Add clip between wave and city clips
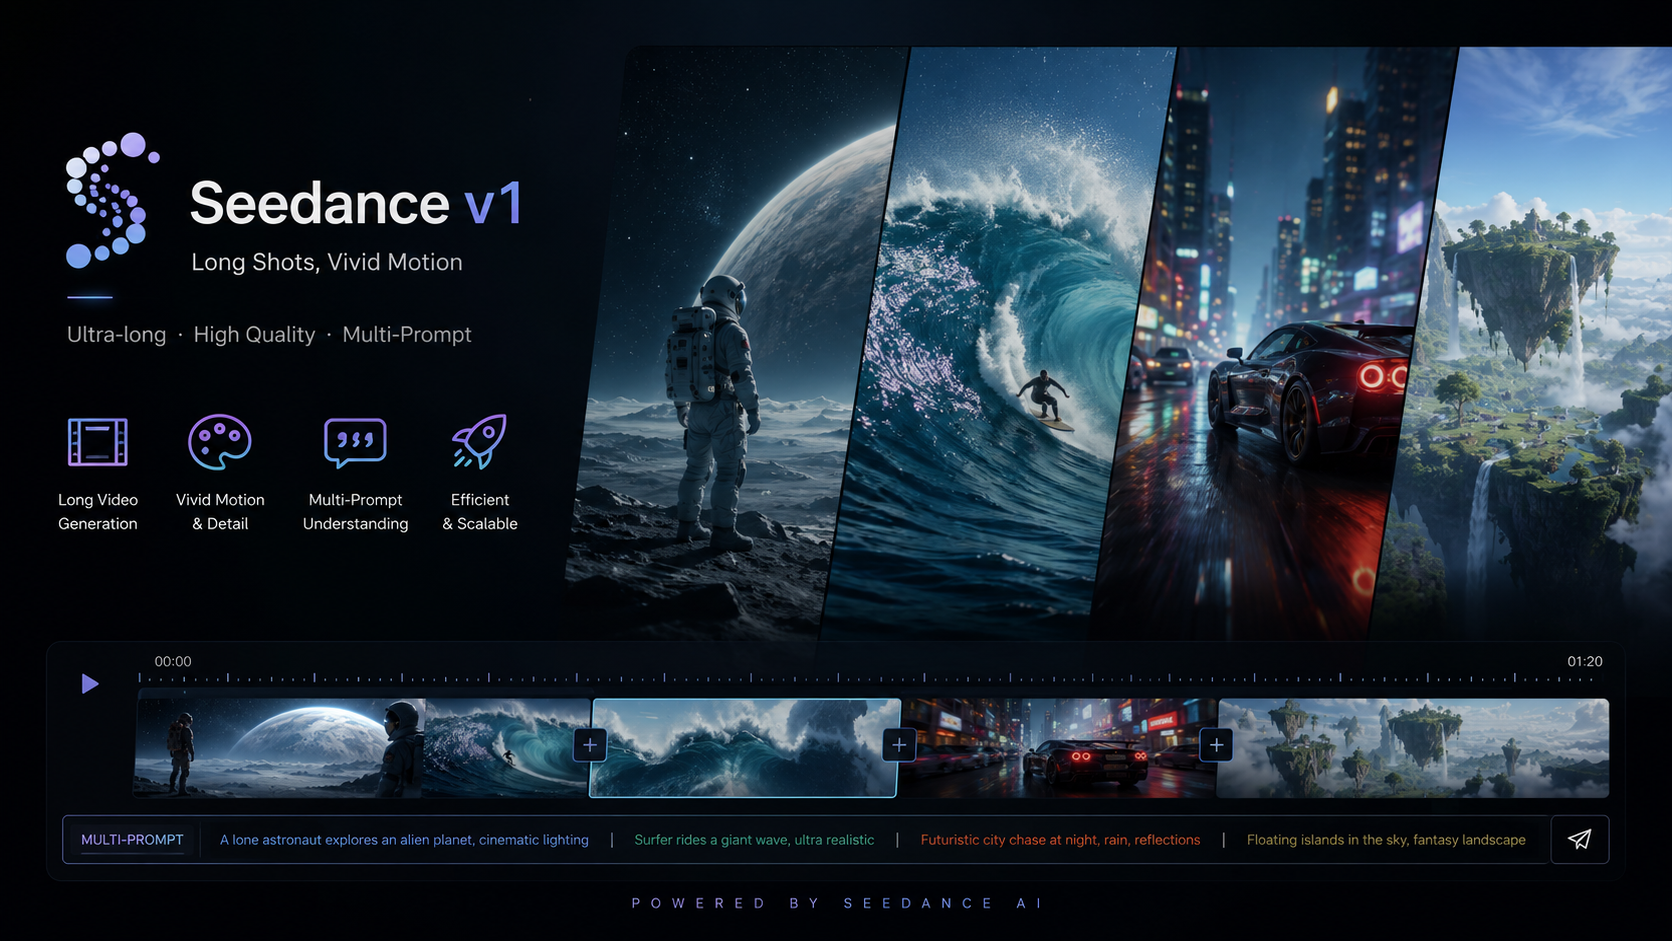Screen dimensions: 1672x941 click(x=899, y=745)
